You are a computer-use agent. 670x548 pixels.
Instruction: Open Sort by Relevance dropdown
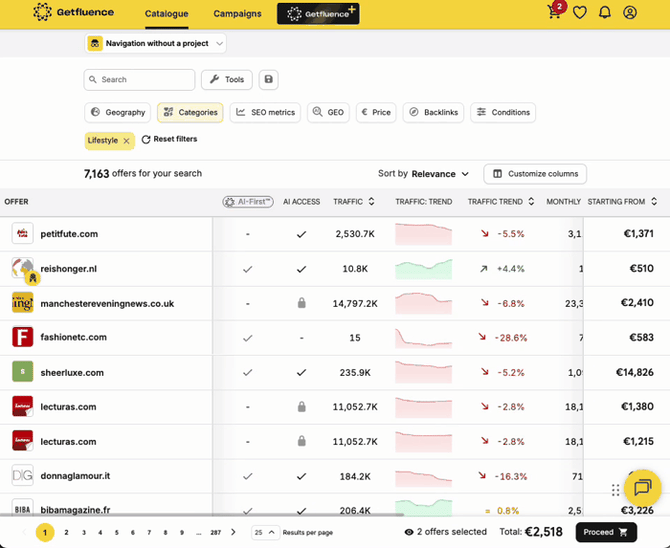(424, 174)
